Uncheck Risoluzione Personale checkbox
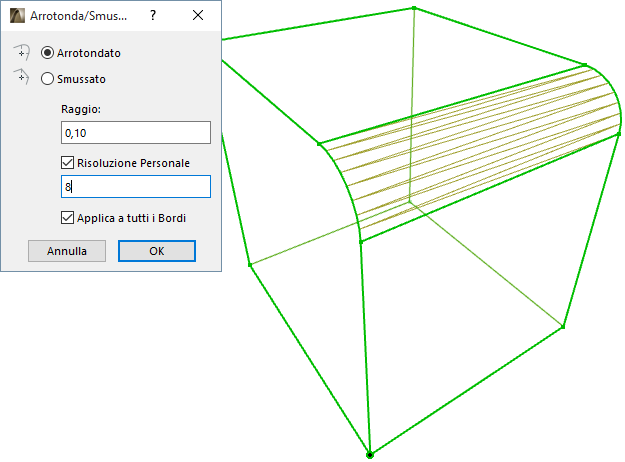Image resolution: width=625 pixels, height=462 pixels. (67, 163)
